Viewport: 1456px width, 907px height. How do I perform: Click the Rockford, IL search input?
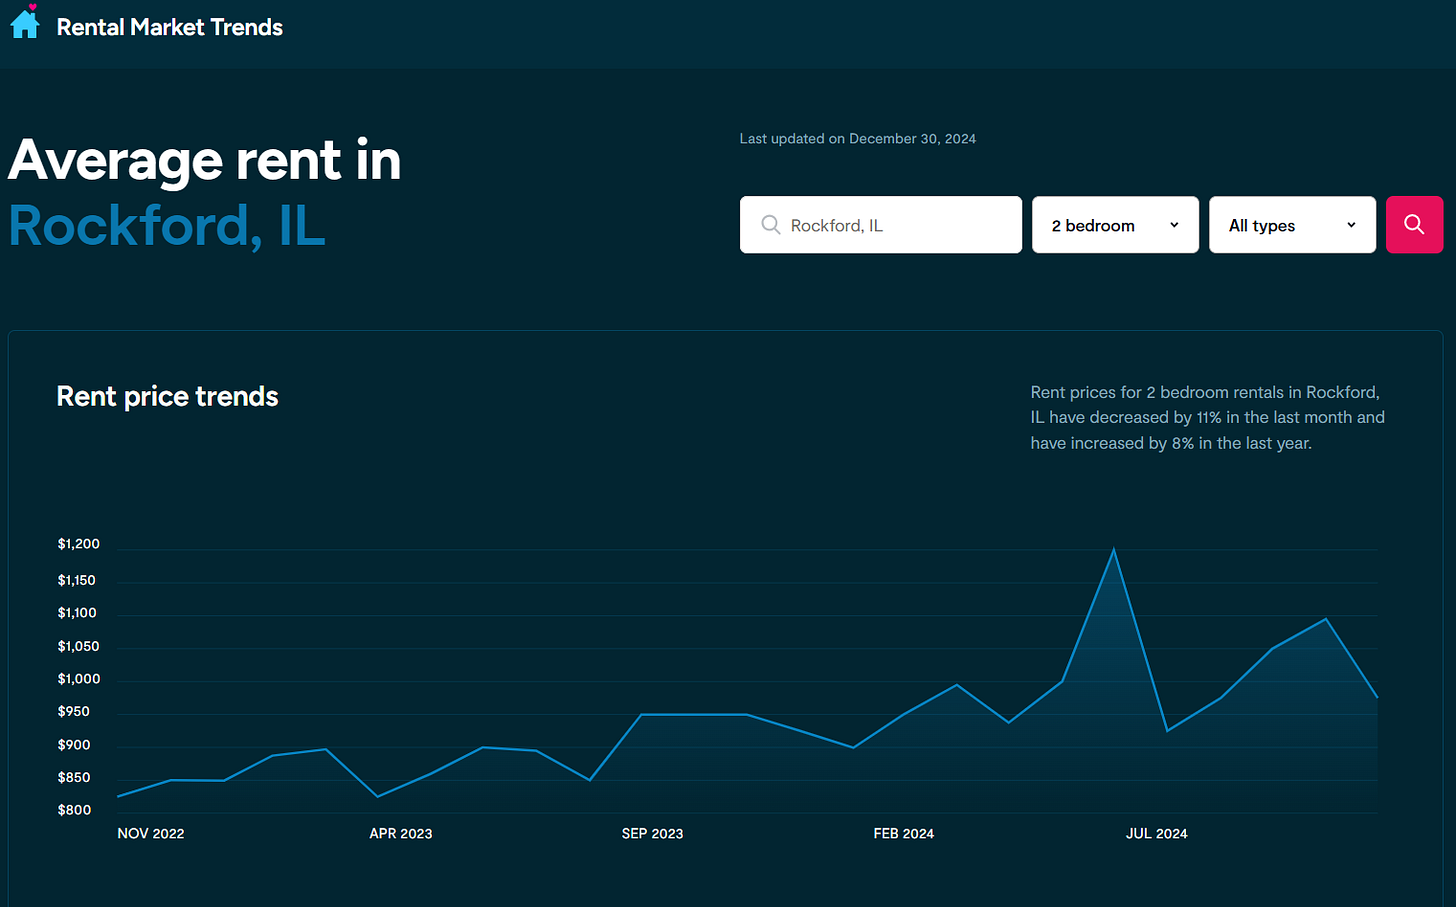[881, 225]
